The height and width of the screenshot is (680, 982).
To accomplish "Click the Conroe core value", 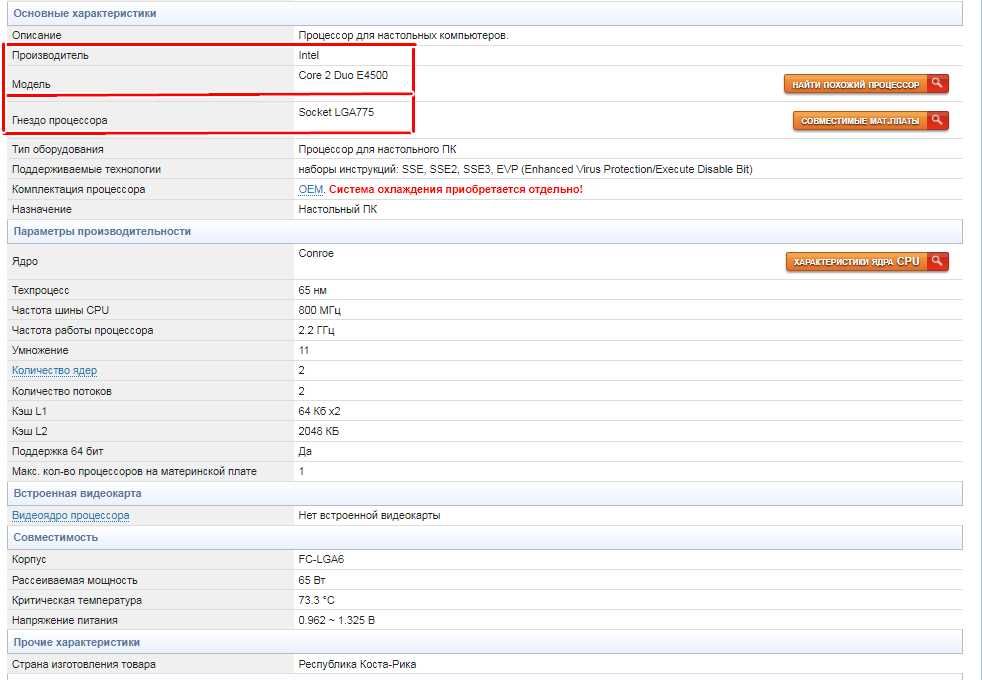I will click(x=316, y=253).
